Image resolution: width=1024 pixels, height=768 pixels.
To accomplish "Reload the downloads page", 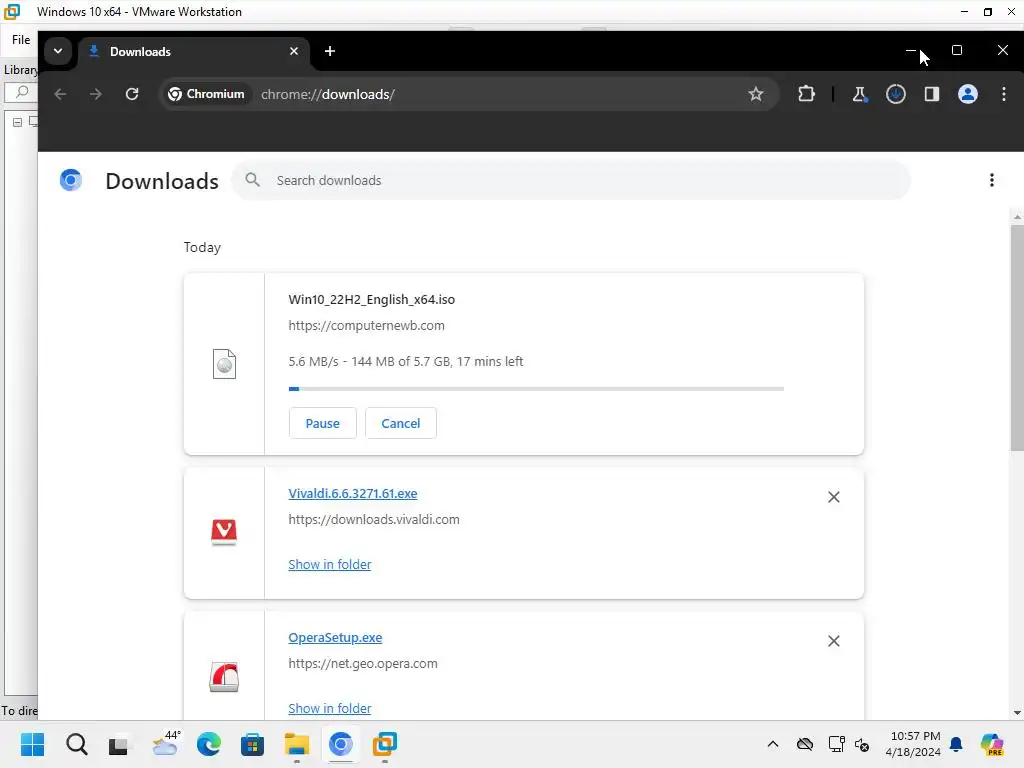I will [x=132, y=94].
